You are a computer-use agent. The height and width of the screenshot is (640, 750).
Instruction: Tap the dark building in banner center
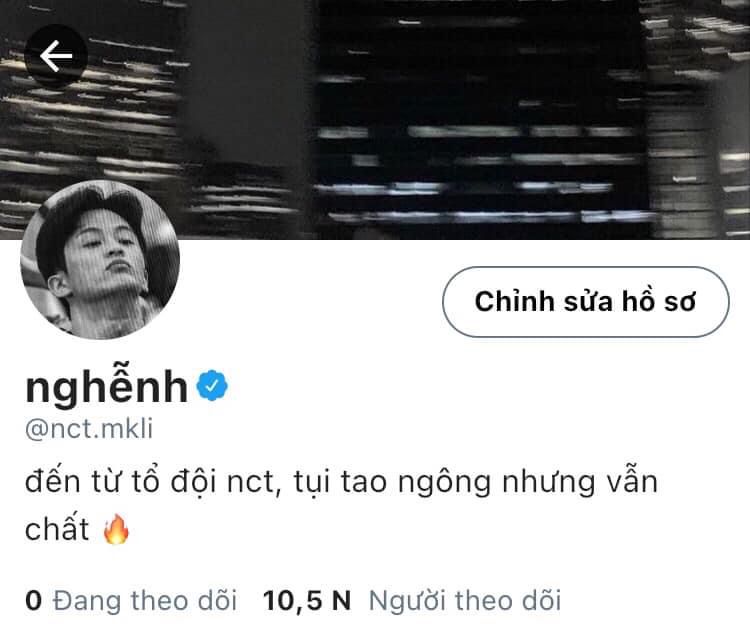click(x=478, y=120)
